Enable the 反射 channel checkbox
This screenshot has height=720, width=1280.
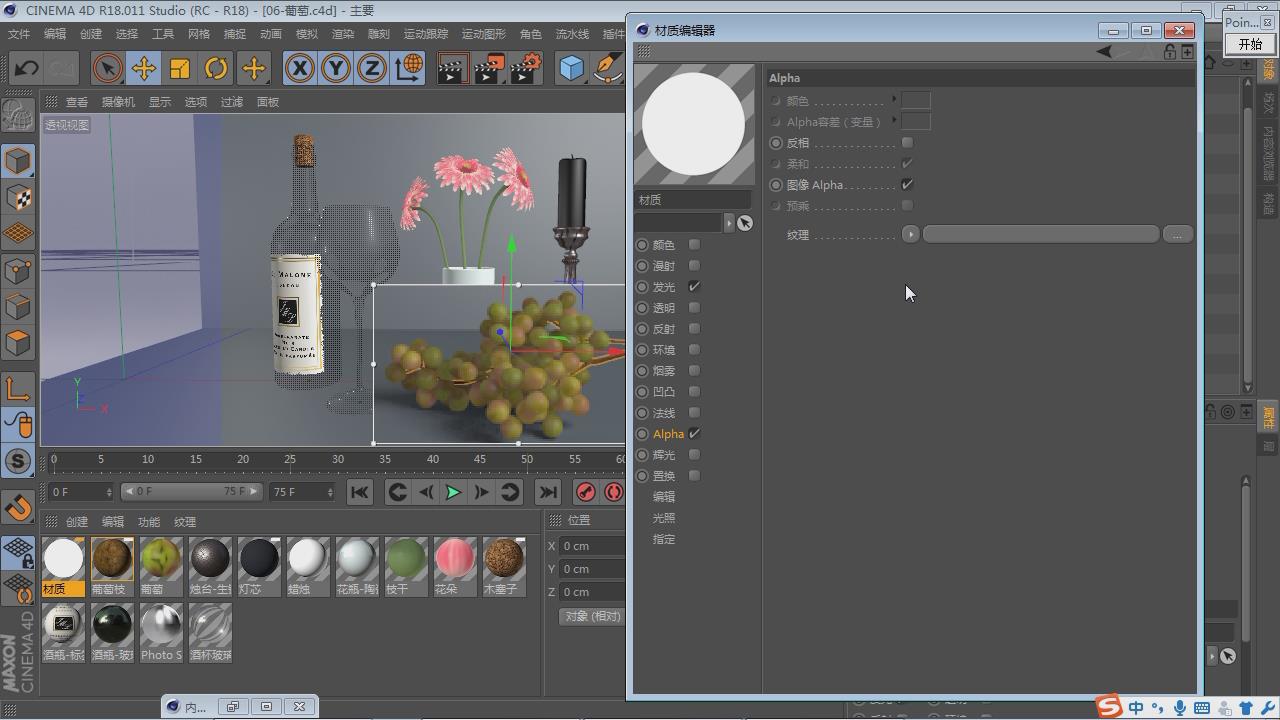[694, 329]
